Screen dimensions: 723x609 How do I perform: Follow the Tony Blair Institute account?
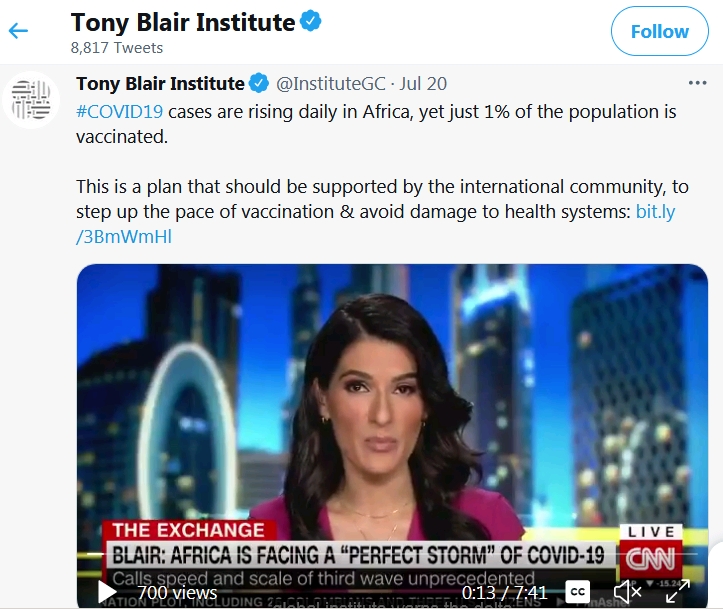(659, 31)
